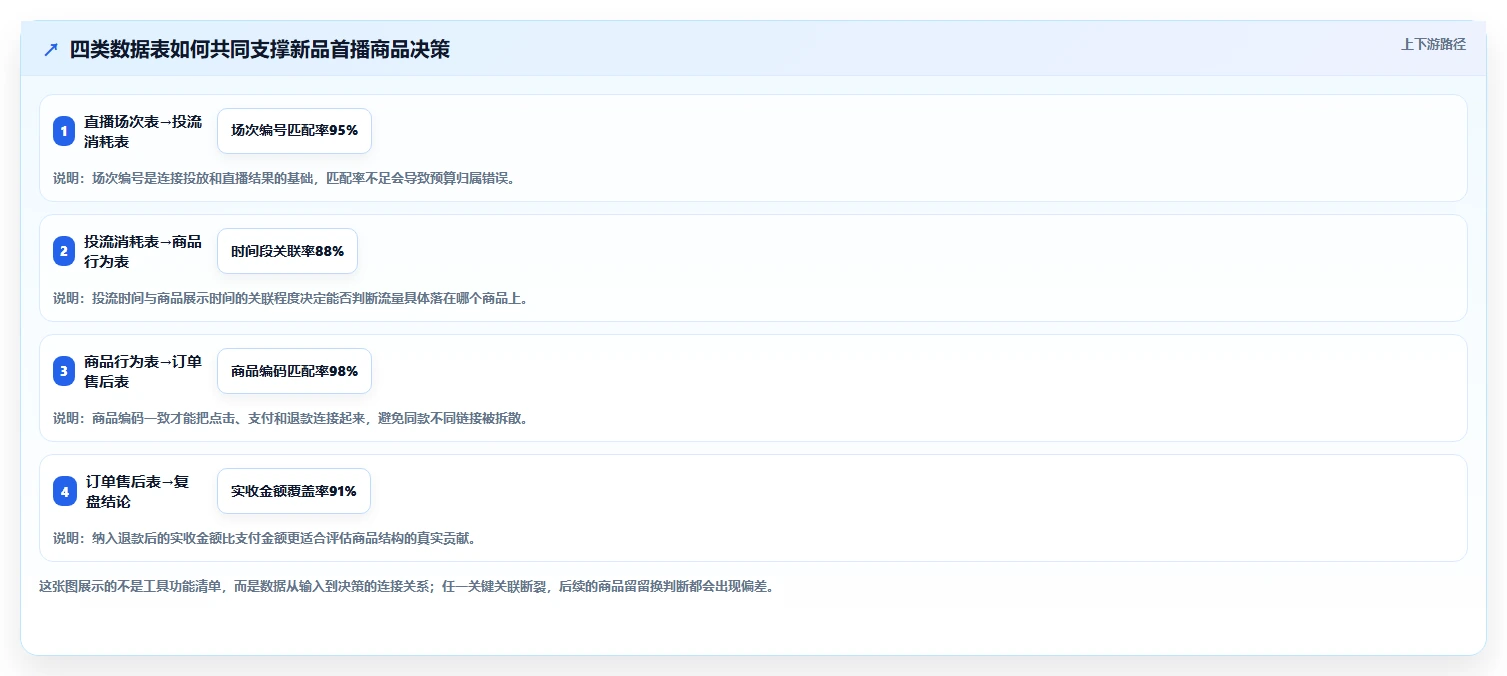This screenshot has width=1507, height=676.
Task: Click the description about 场次编号 and 预算归属错误
Action: point(284,178)
